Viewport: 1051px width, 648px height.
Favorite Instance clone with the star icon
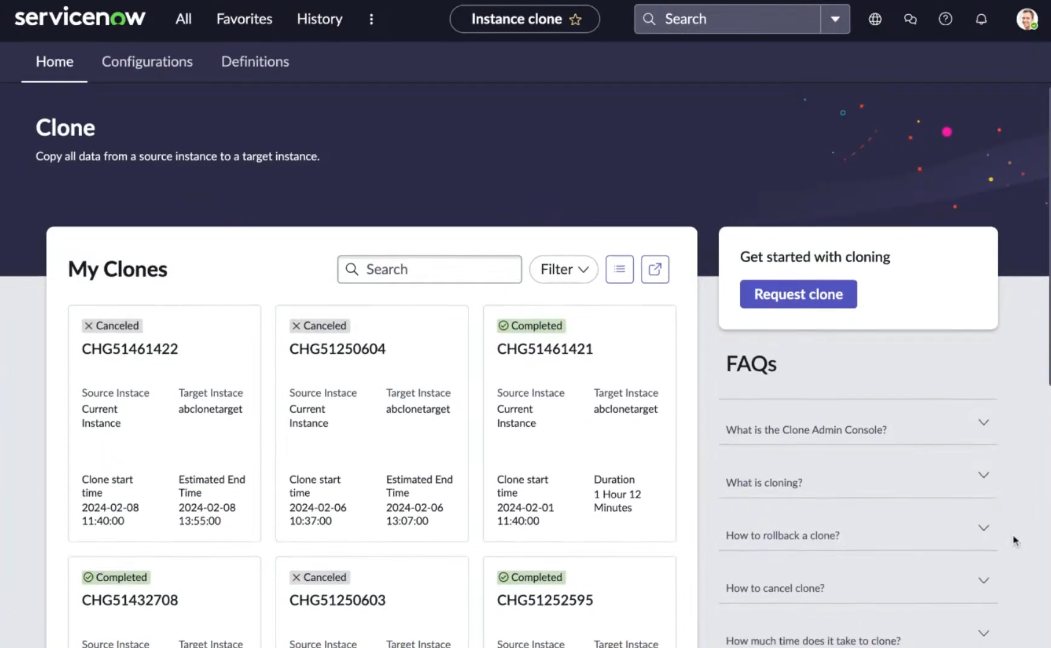575,19
